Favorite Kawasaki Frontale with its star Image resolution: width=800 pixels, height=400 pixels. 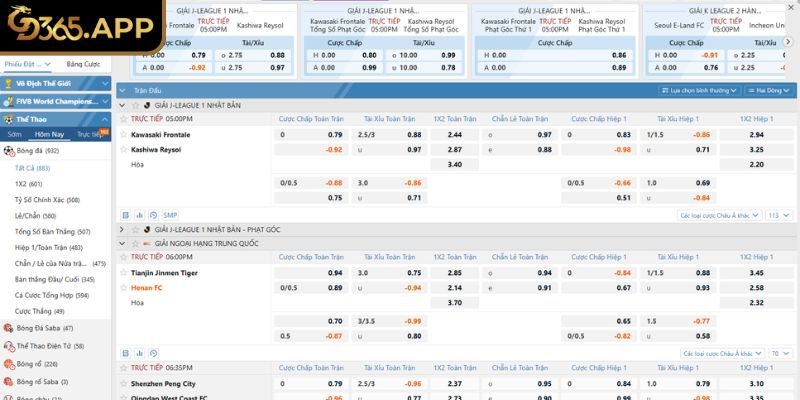[123, 134]
